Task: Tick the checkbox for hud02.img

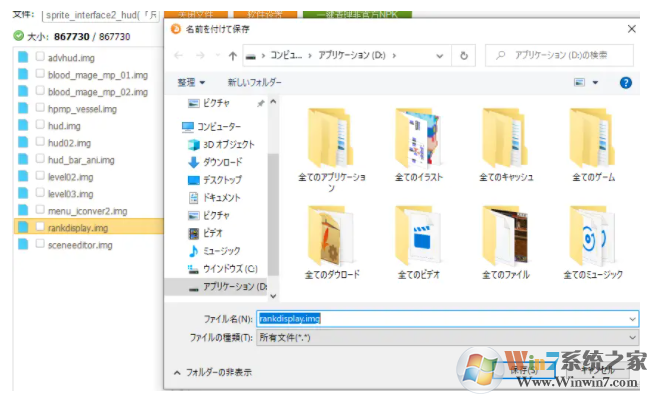Action: click(40, 141)
